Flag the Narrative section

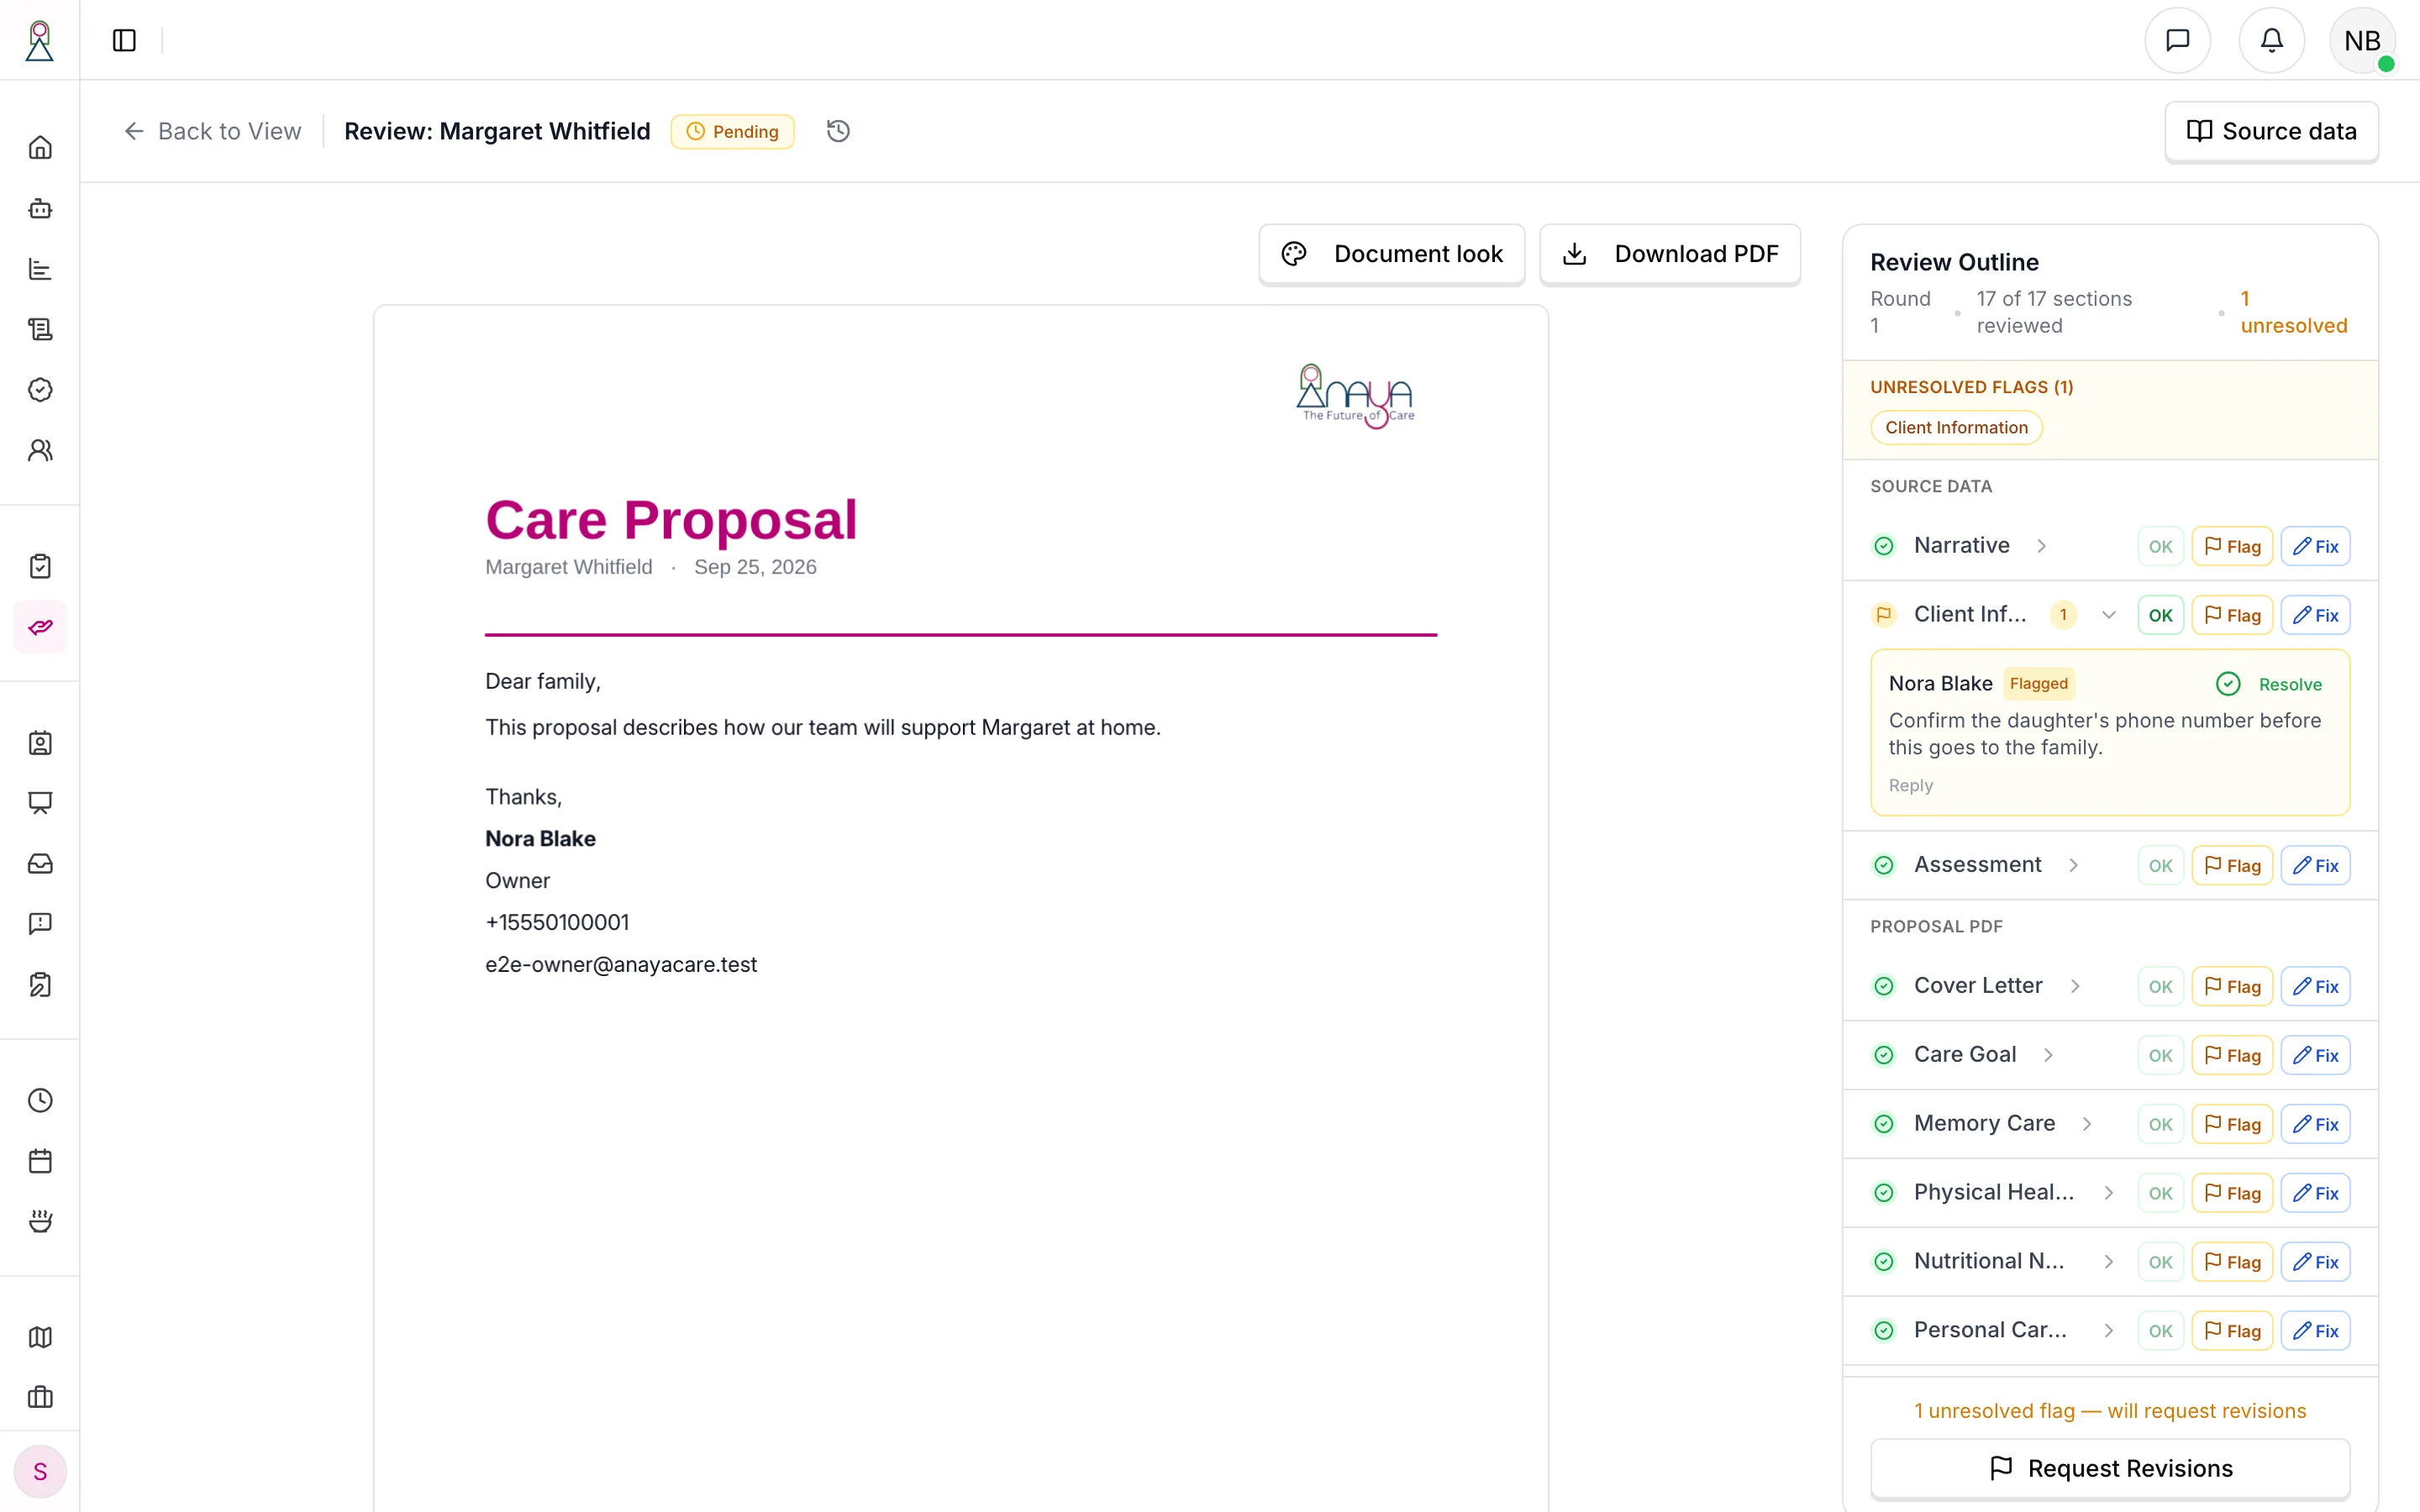click(2232, 546)
